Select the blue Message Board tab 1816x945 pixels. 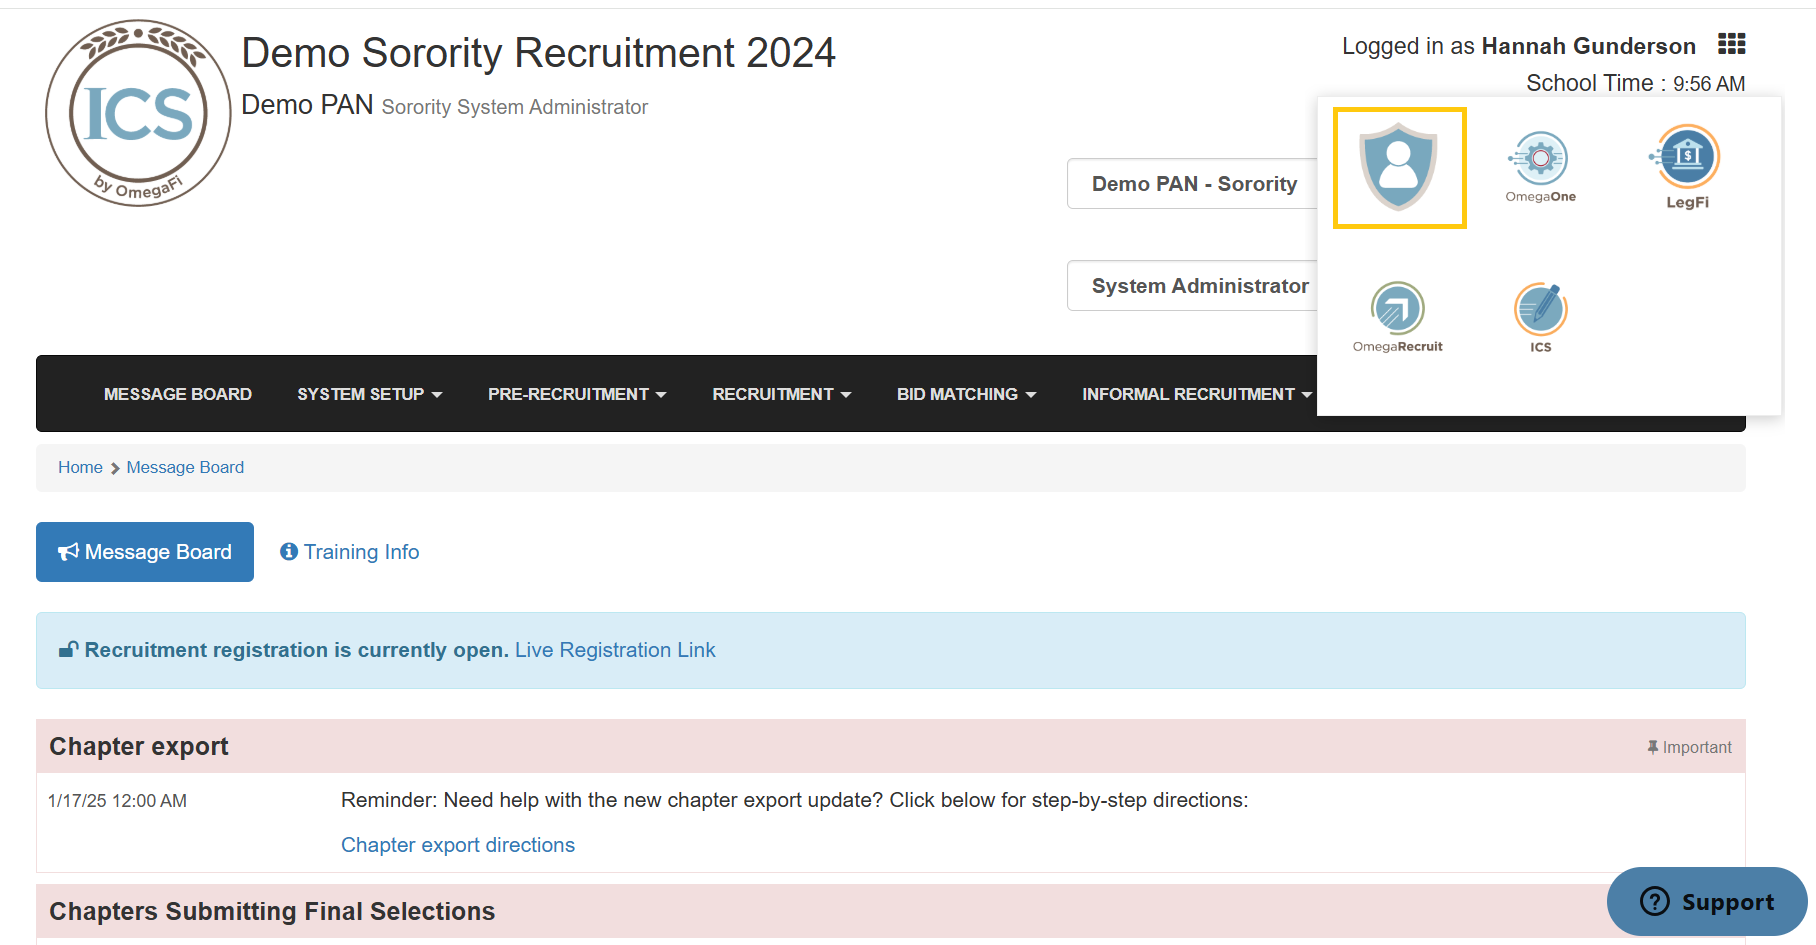tap(145, 552)
